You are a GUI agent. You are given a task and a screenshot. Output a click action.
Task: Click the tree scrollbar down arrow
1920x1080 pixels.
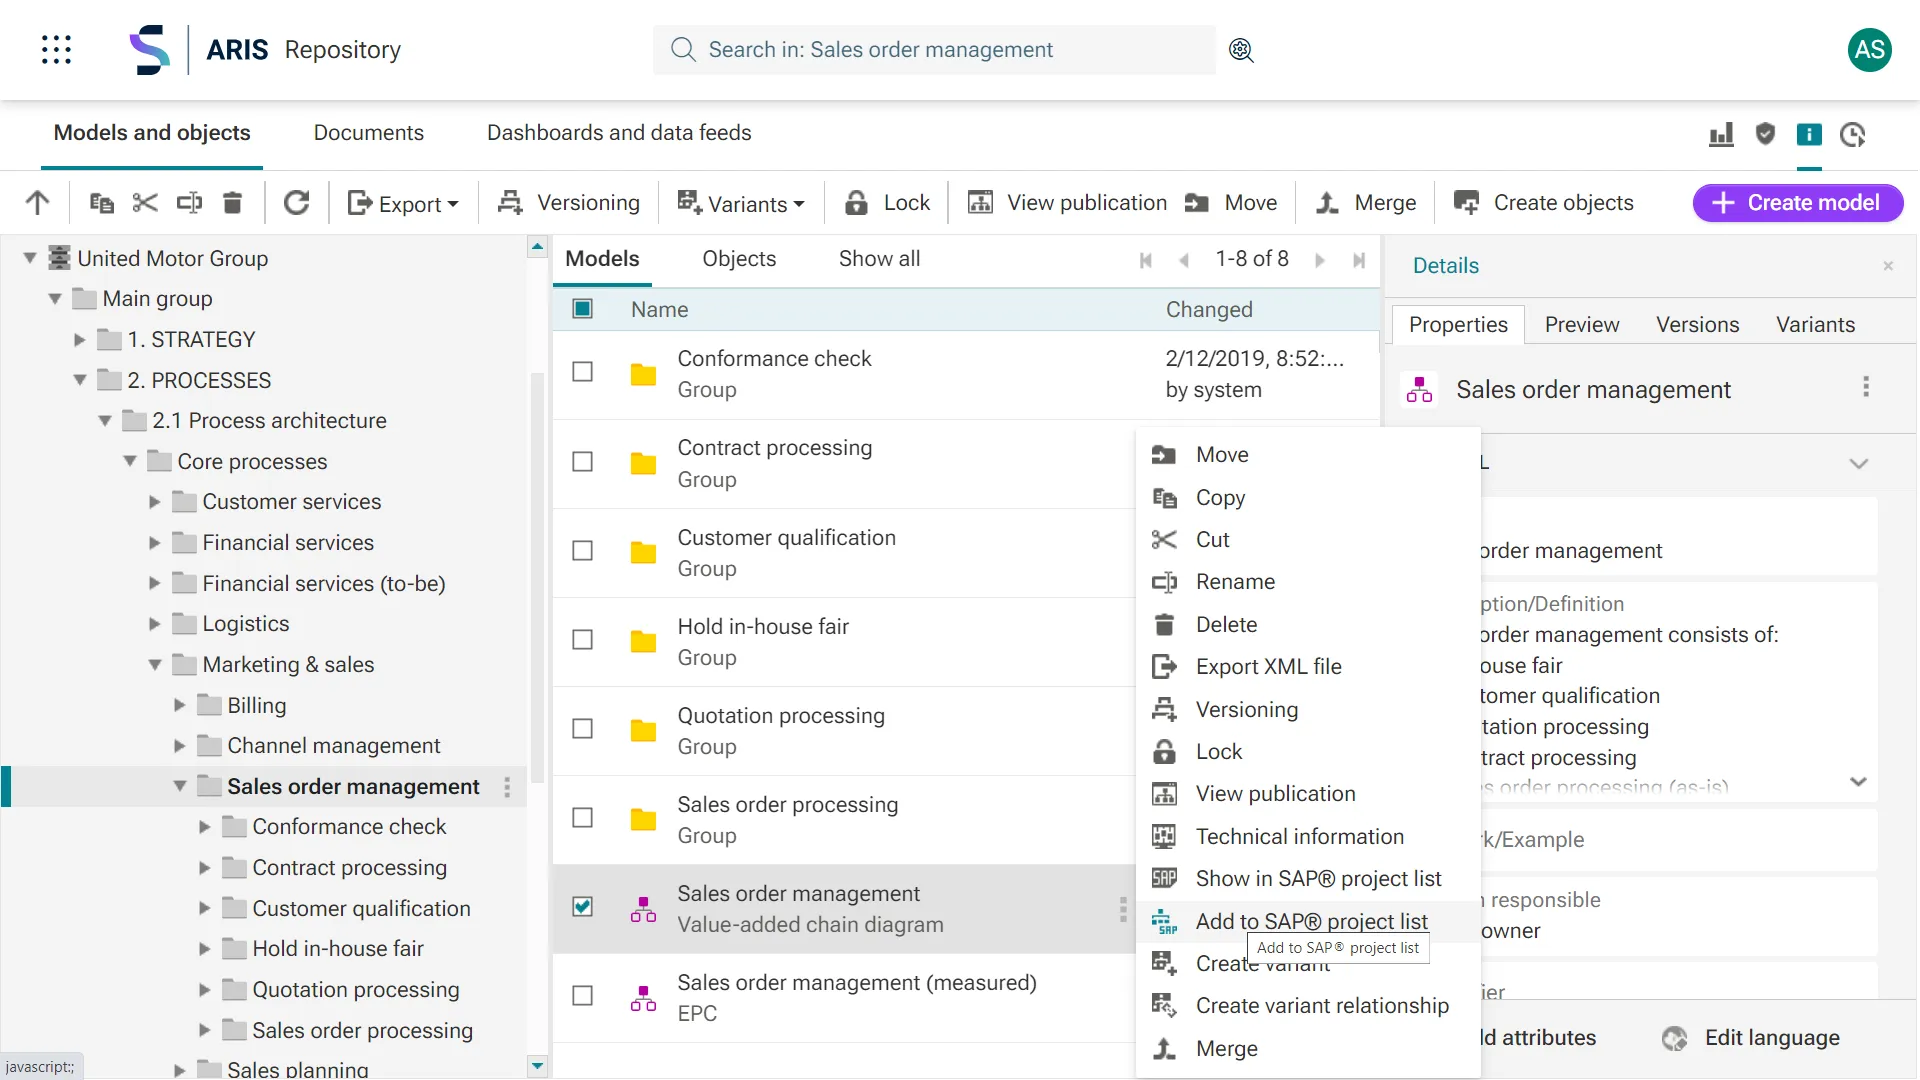tap(537, 1066)
